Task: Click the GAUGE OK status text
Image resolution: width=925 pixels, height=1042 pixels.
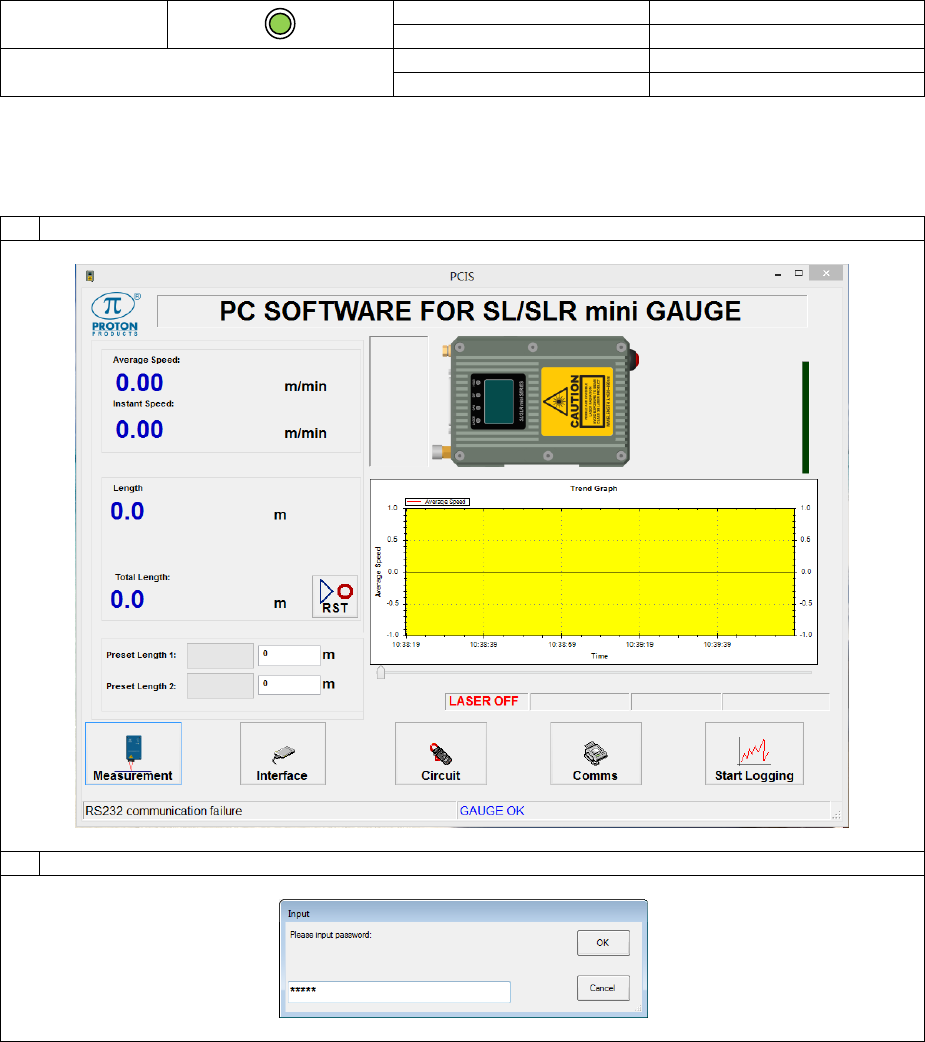Action: tap(492, 811)
